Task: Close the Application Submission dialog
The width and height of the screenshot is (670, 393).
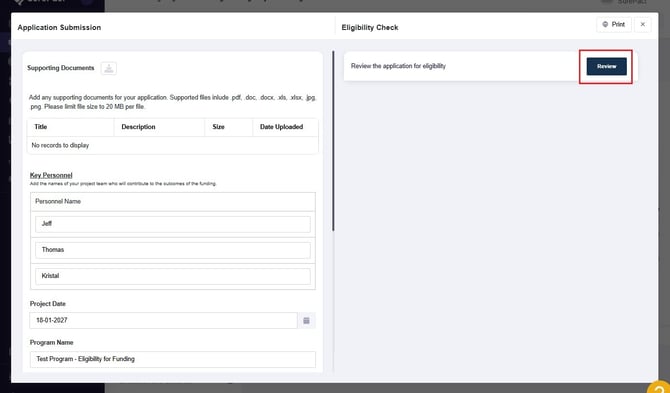Action: 643,24
